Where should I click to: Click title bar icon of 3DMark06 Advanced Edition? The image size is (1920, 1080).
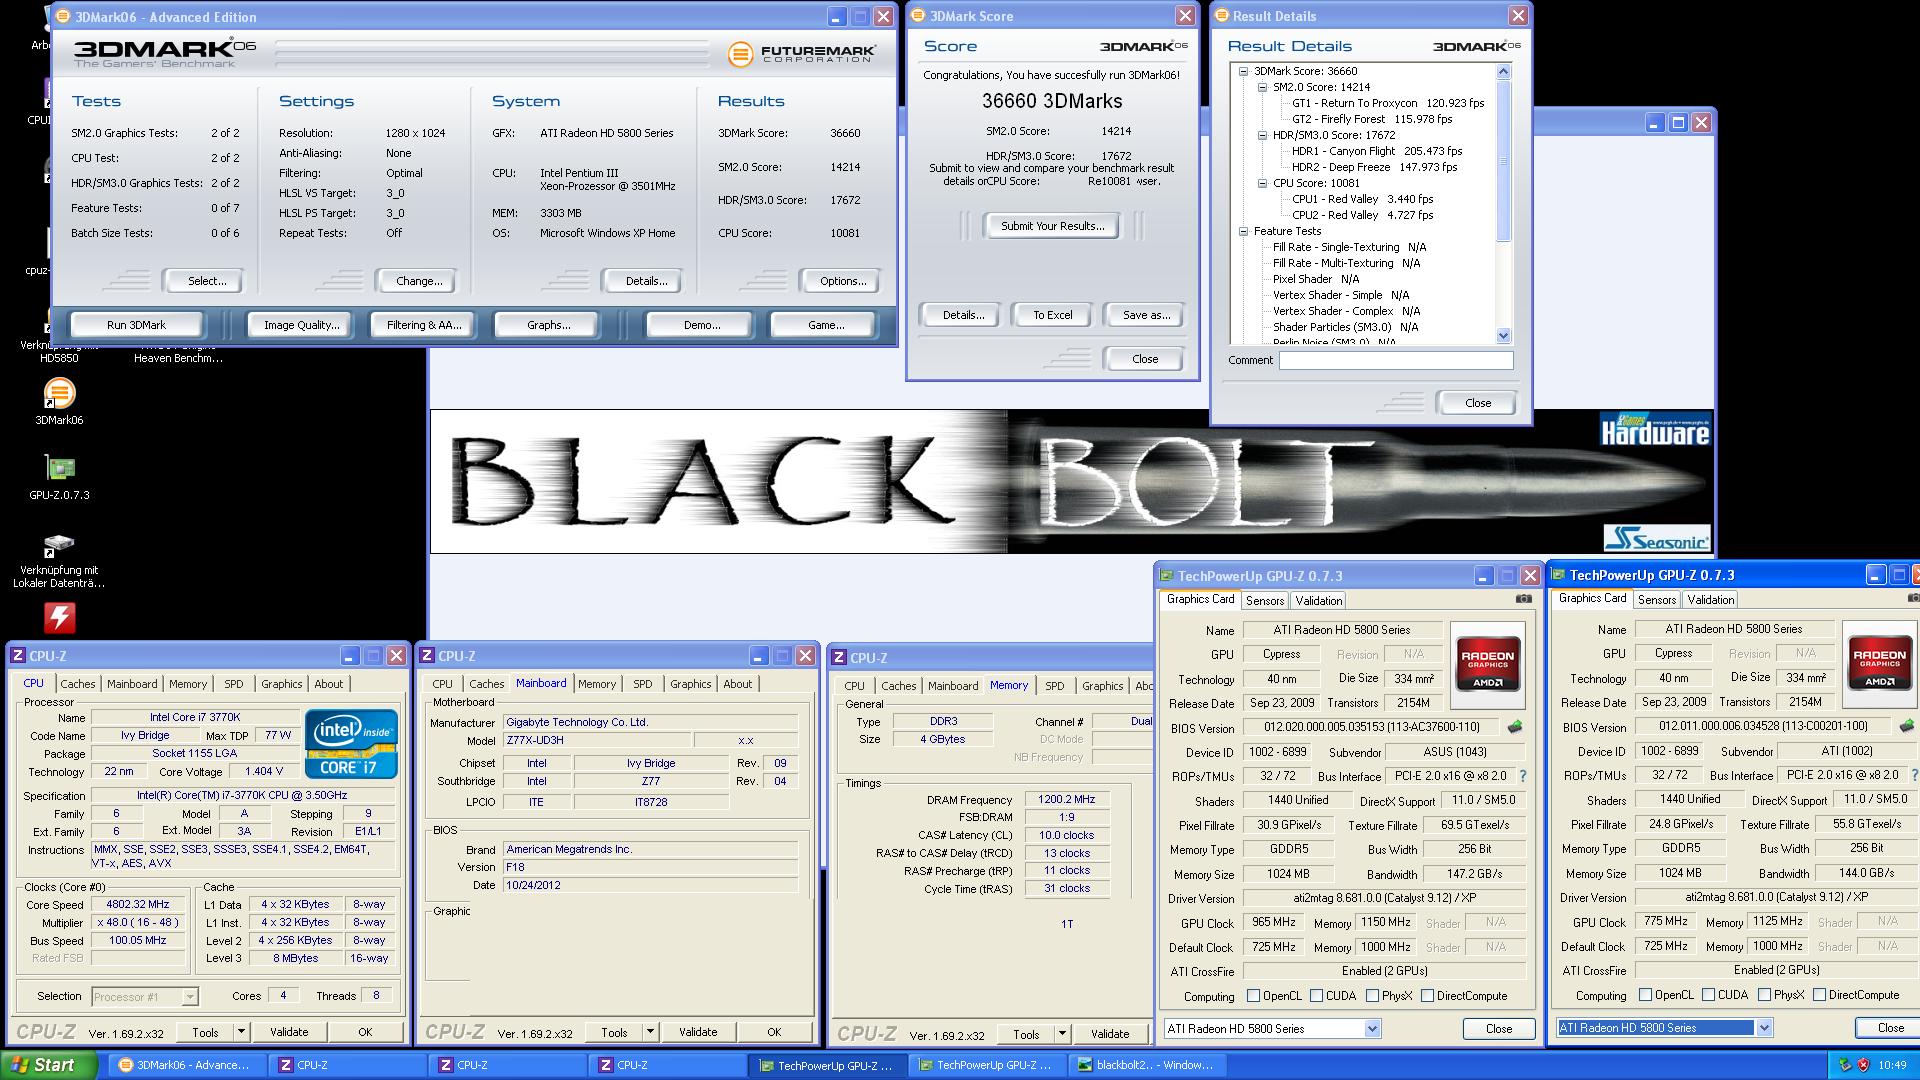63,16
